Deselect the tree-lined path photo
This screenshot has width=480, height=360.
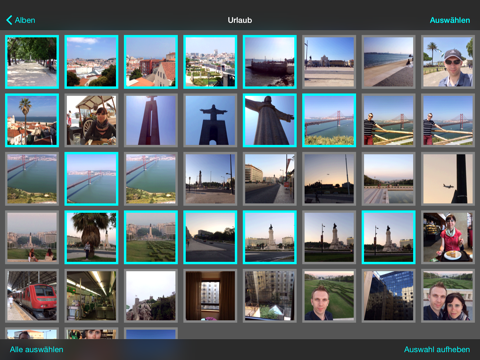click(x=32, y=62)
